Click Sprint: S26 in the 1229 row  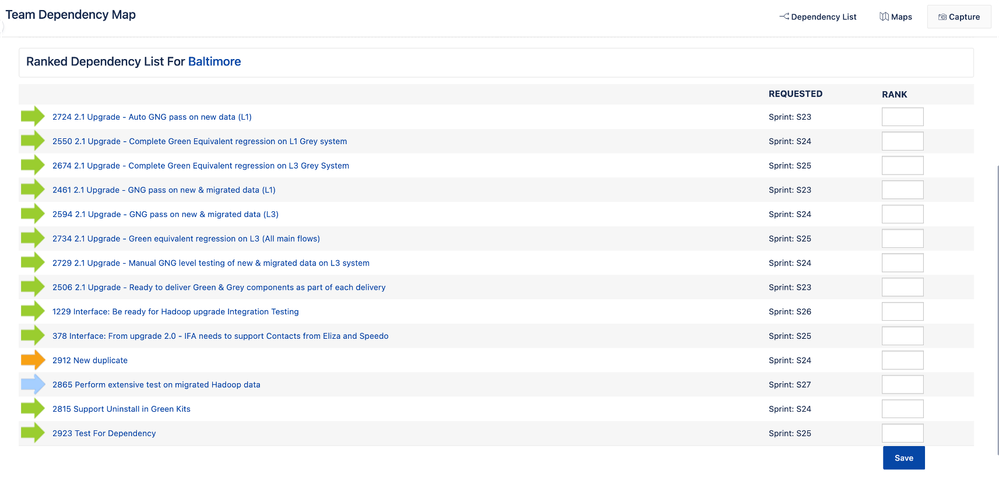point(789,312)
